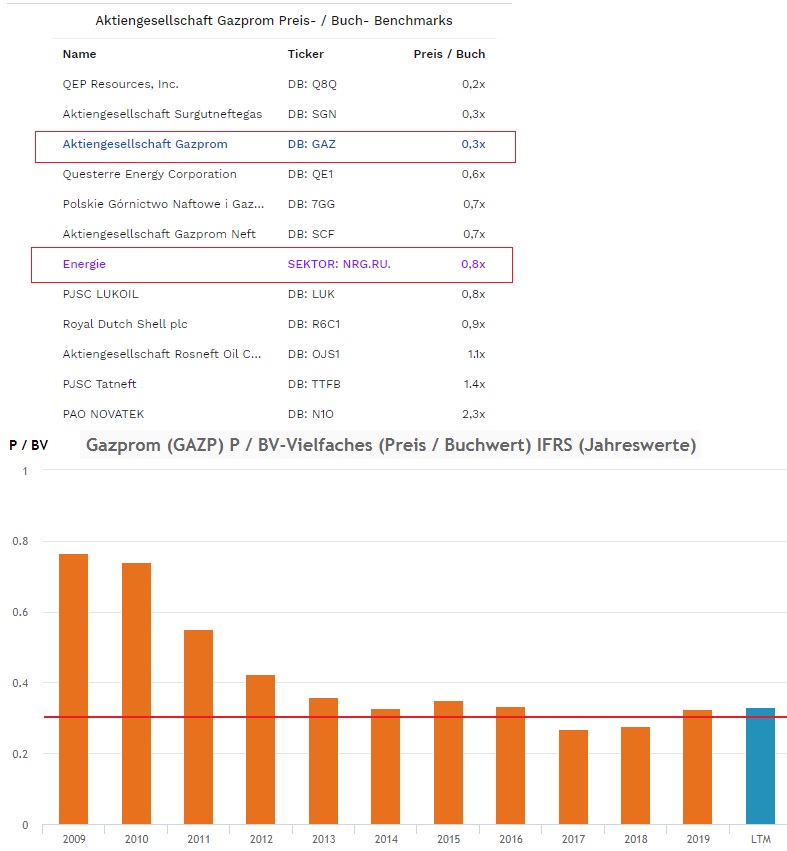The image size is (787, 851).
Task: Click the 2012 orange bar
Action: (x=260, y=750)
